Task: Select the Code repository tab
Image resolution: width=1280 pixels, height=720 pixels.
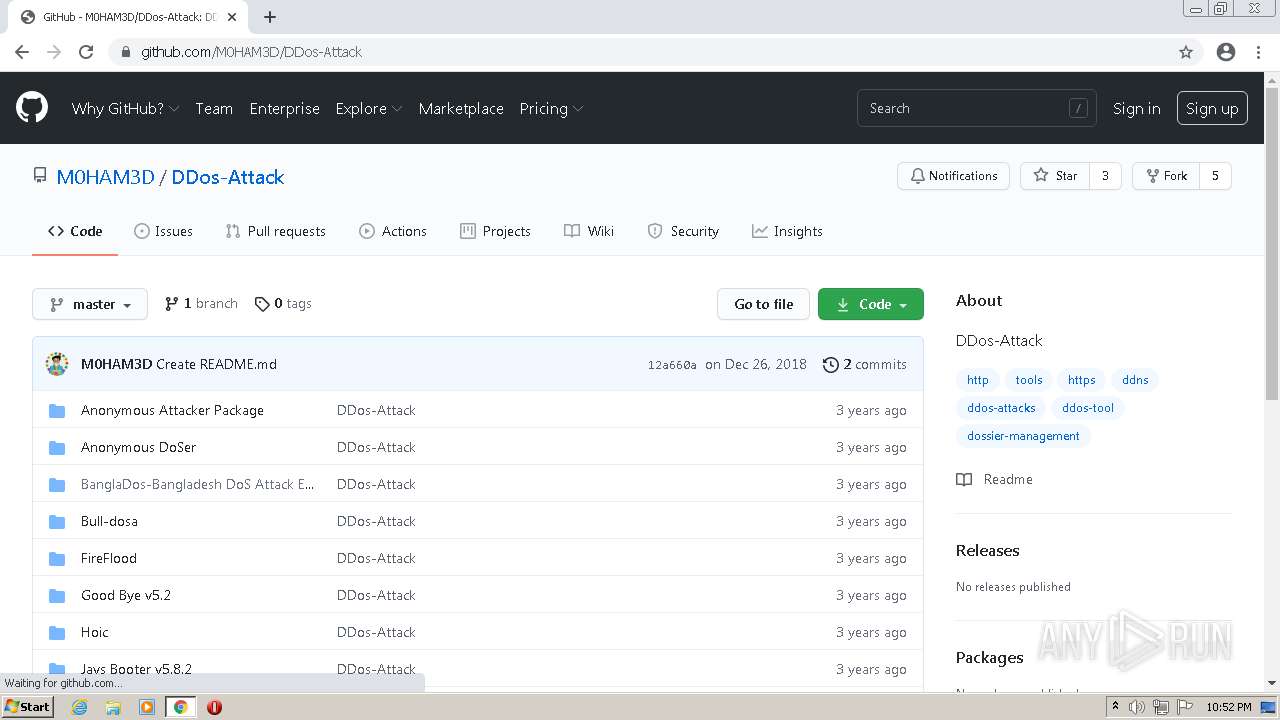Action: [x=75, y=231]
